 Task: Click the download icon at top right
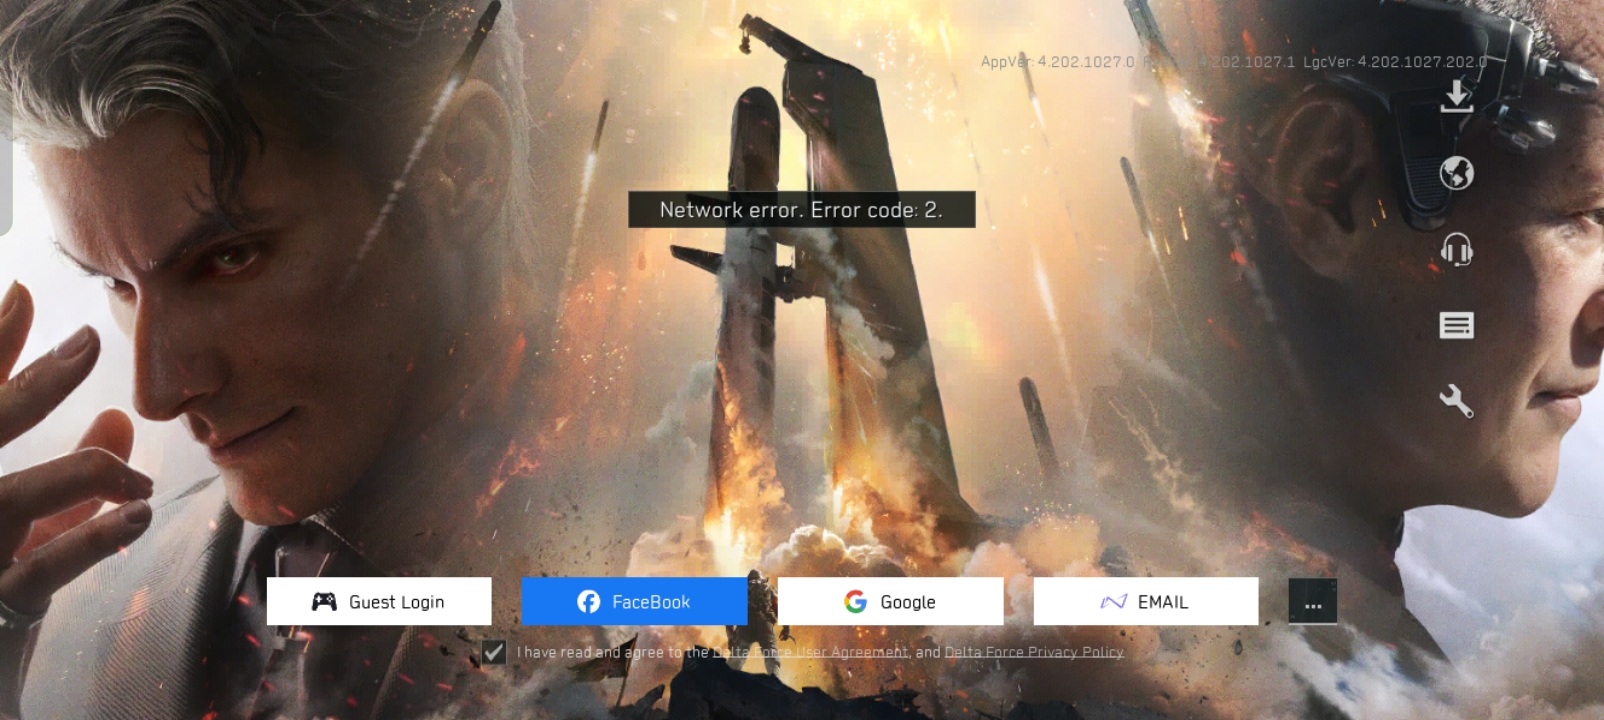point(1456,96)
